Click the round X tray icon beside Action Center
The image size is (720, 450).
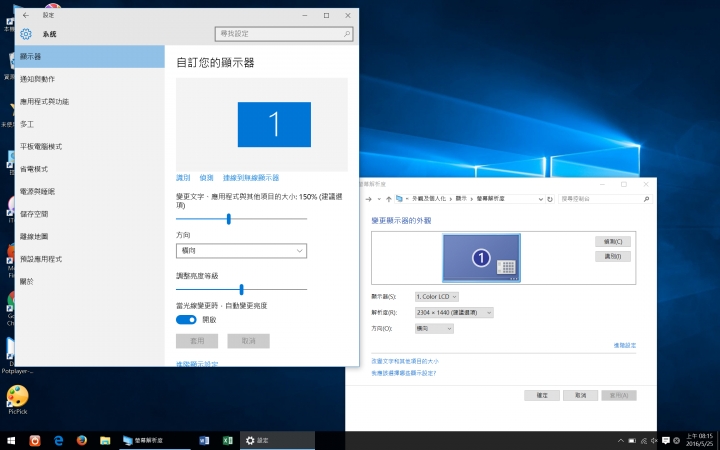coord(676,441)
